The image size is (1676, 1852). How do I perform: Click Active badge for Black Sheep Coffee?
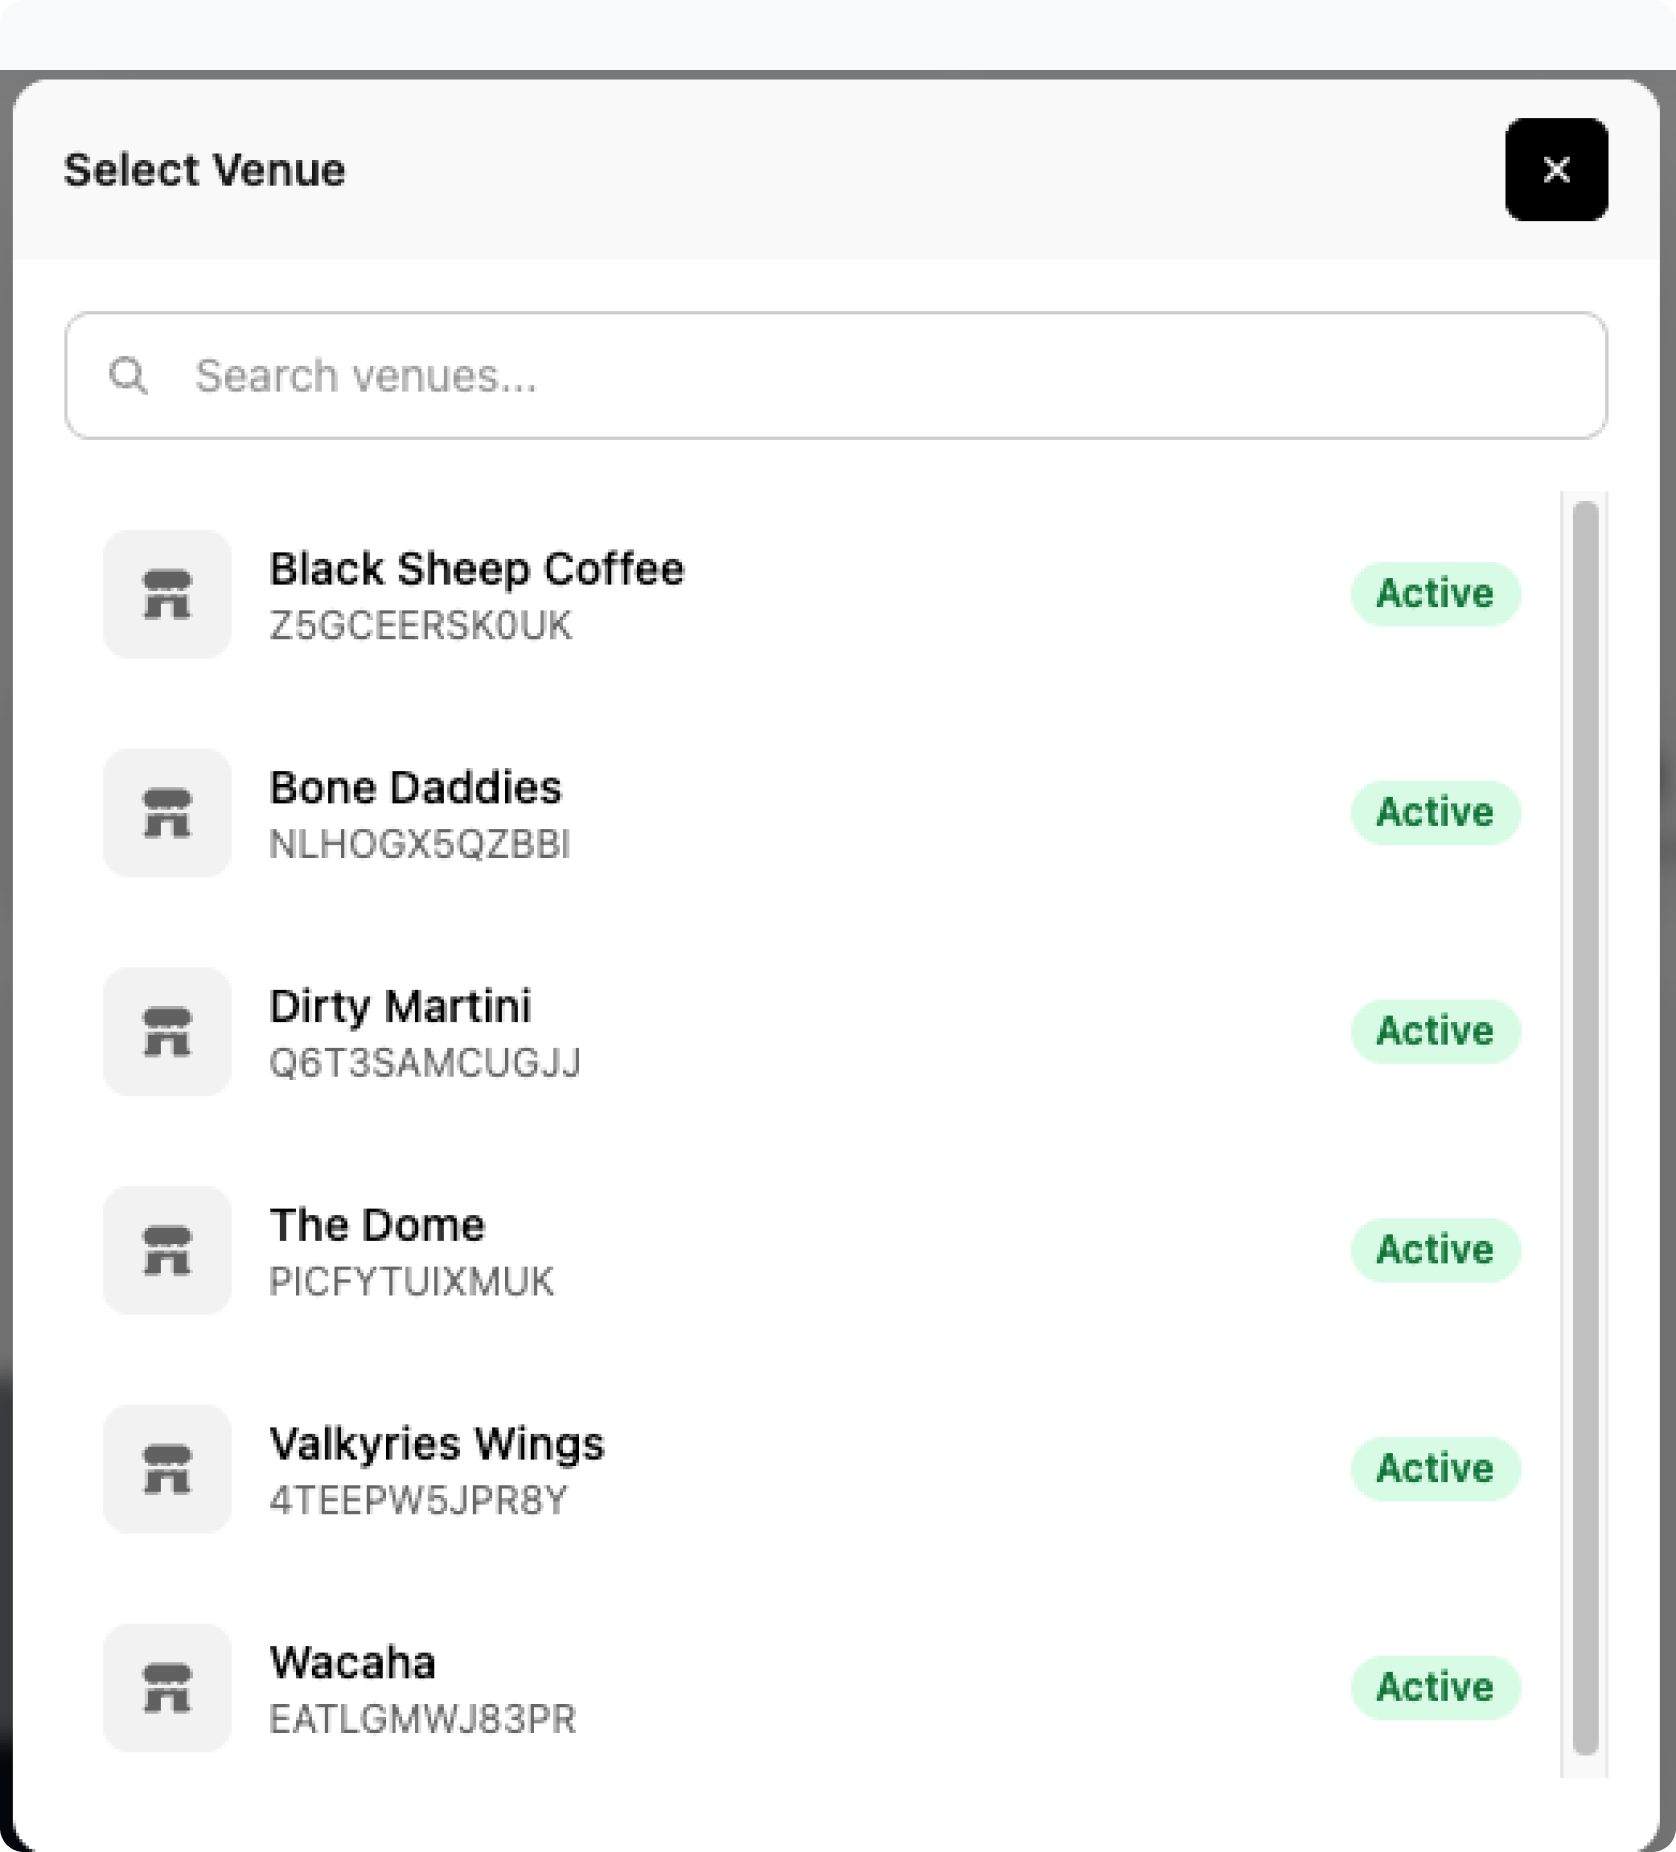[x=1435, y=594]
